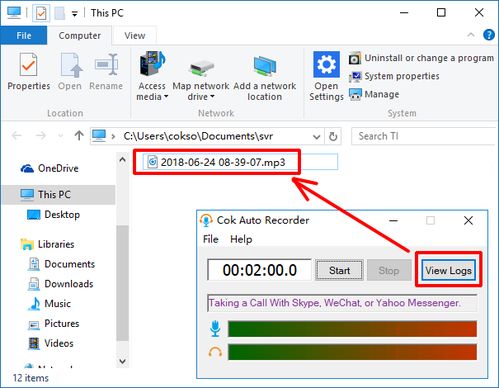Screen dimensions: 499x388
Task: Click the microphone volume level bar
Action: pyautogui.click(x=352, y=329)
